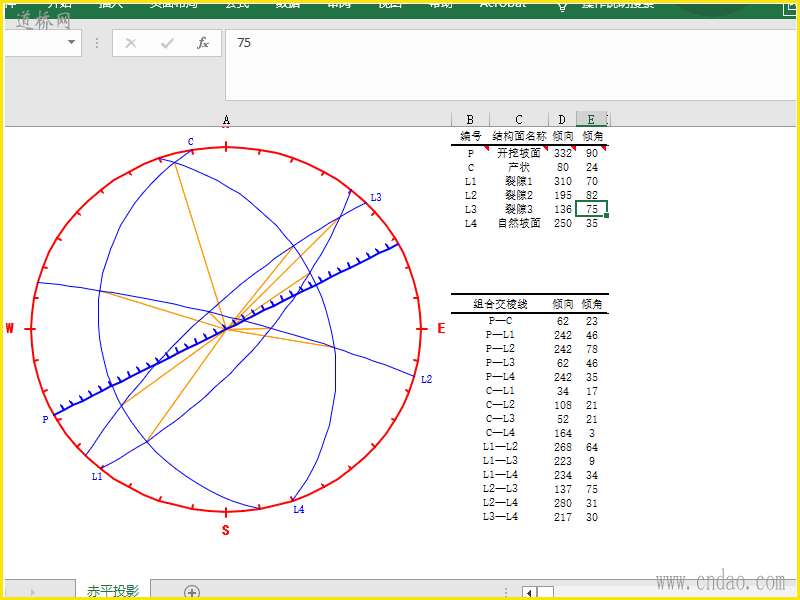Add a new sheet with the plus icon
Image resolution: width=800 pixels, height=600 pixels.
192,592
